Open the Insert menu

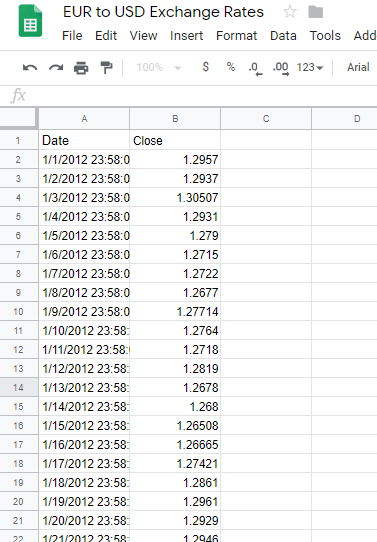point(187,36)
